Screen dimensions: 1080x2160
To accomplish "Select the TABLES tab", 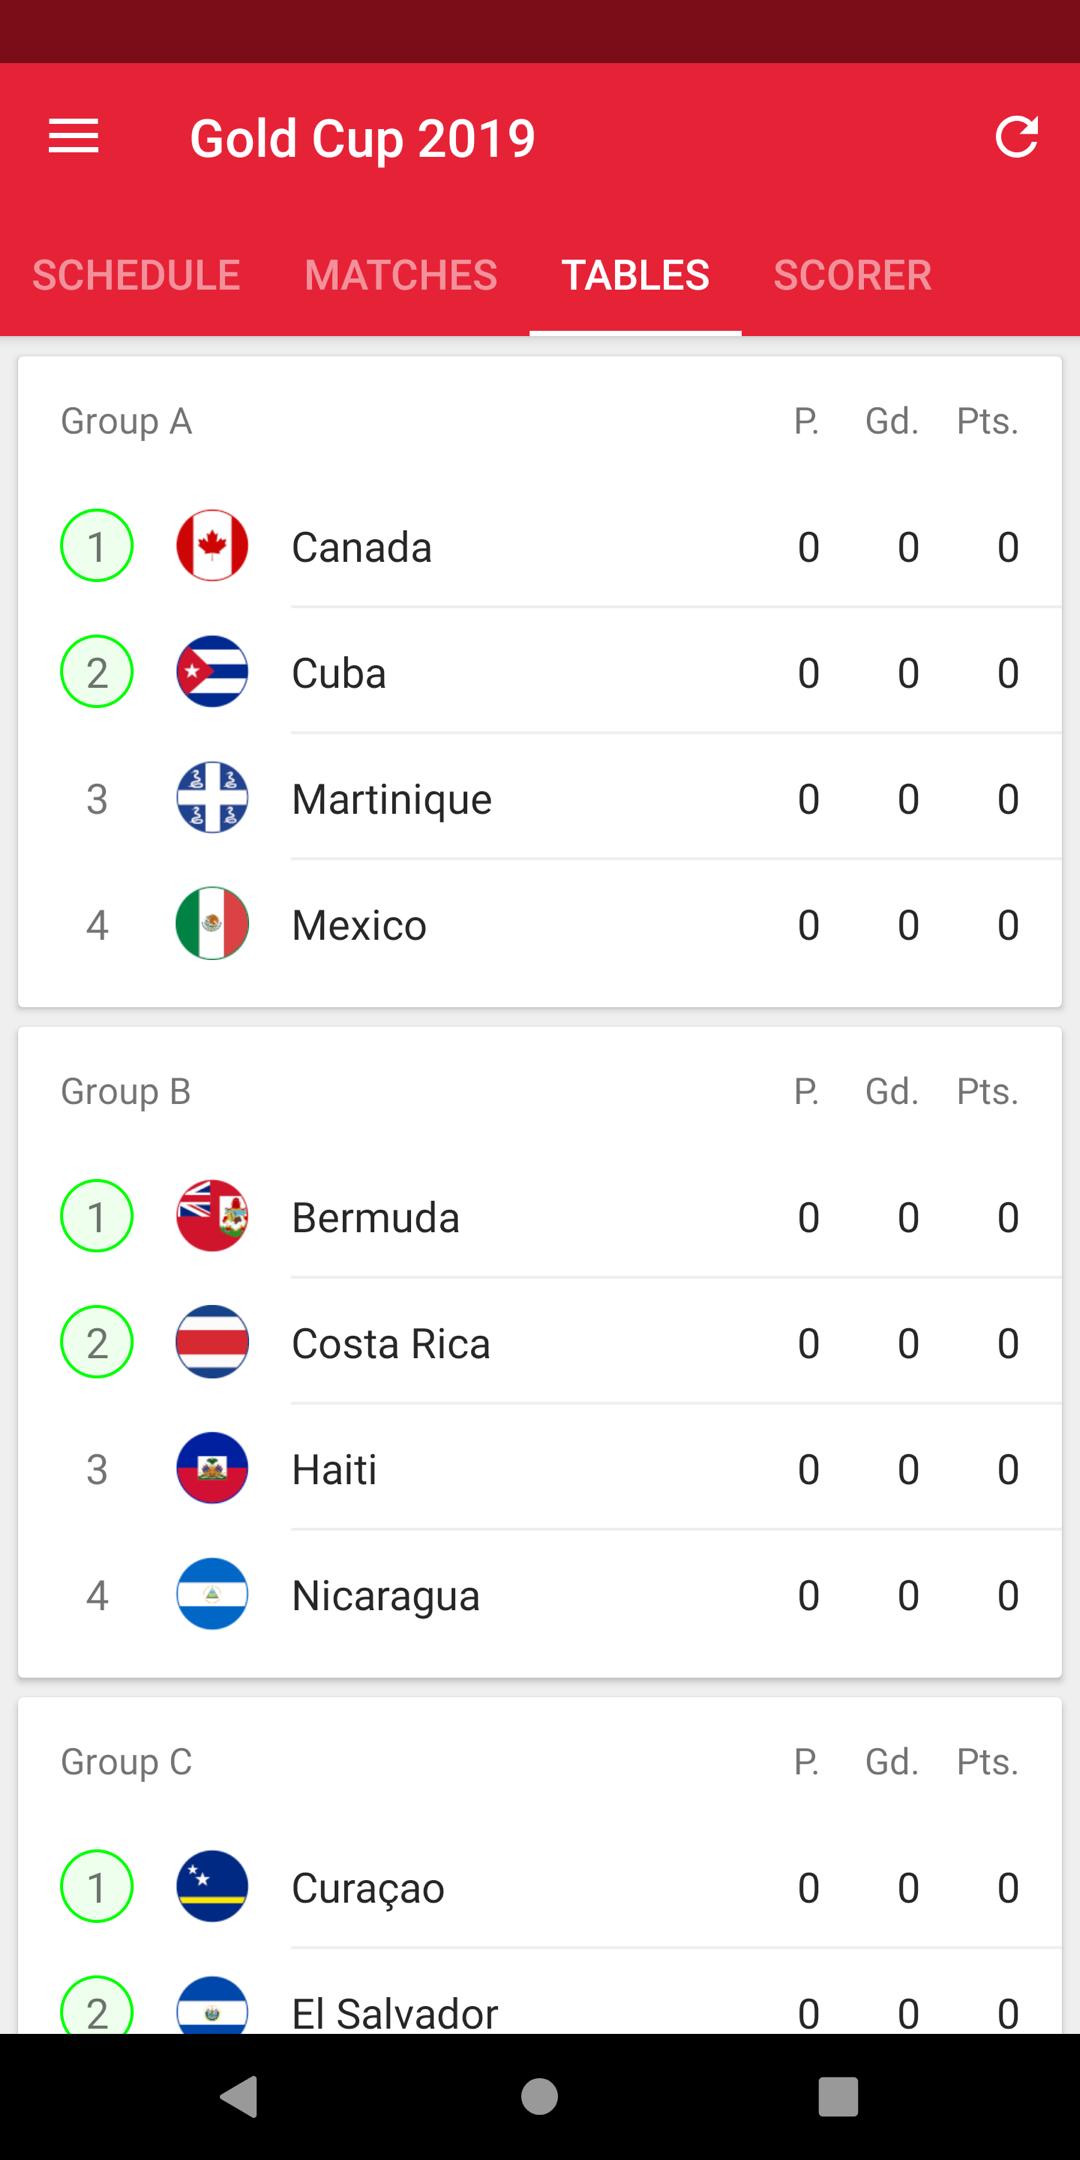I will point(636,275).
